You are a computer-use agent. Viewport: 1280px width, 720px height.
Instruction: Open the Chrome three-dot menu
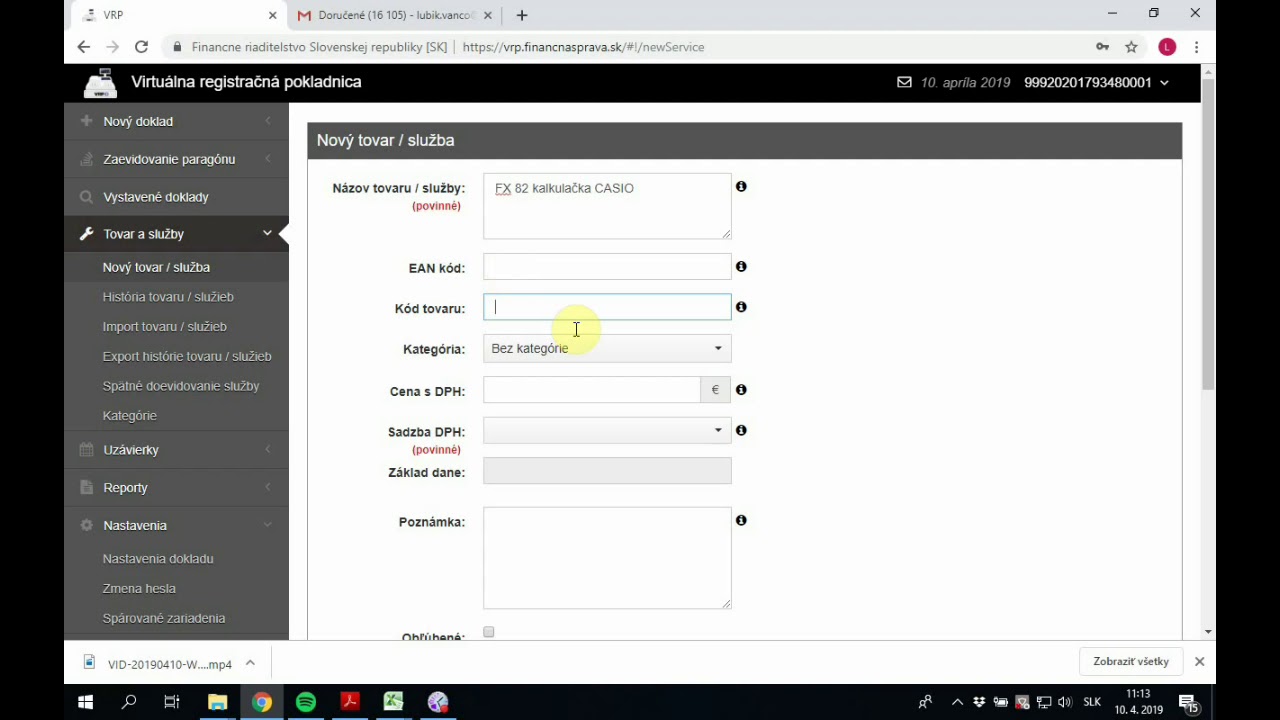1196,47
